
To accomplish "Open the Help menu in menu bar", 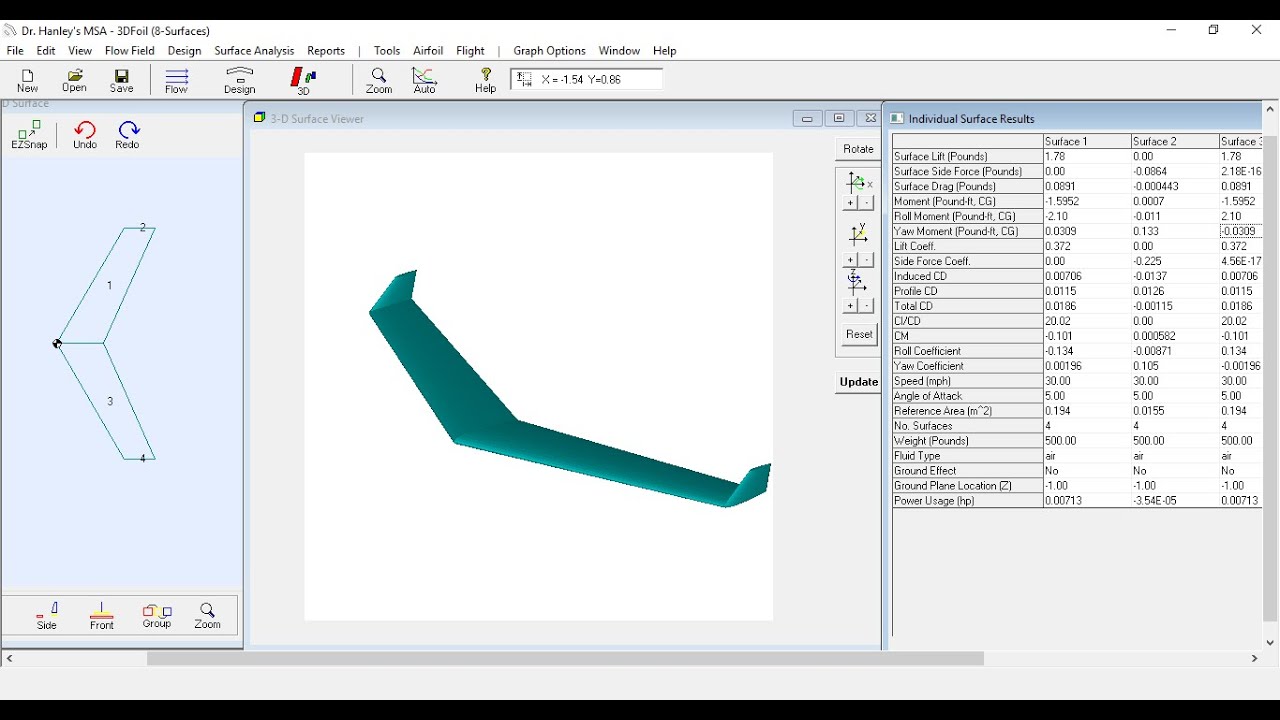I will [665, 51].
